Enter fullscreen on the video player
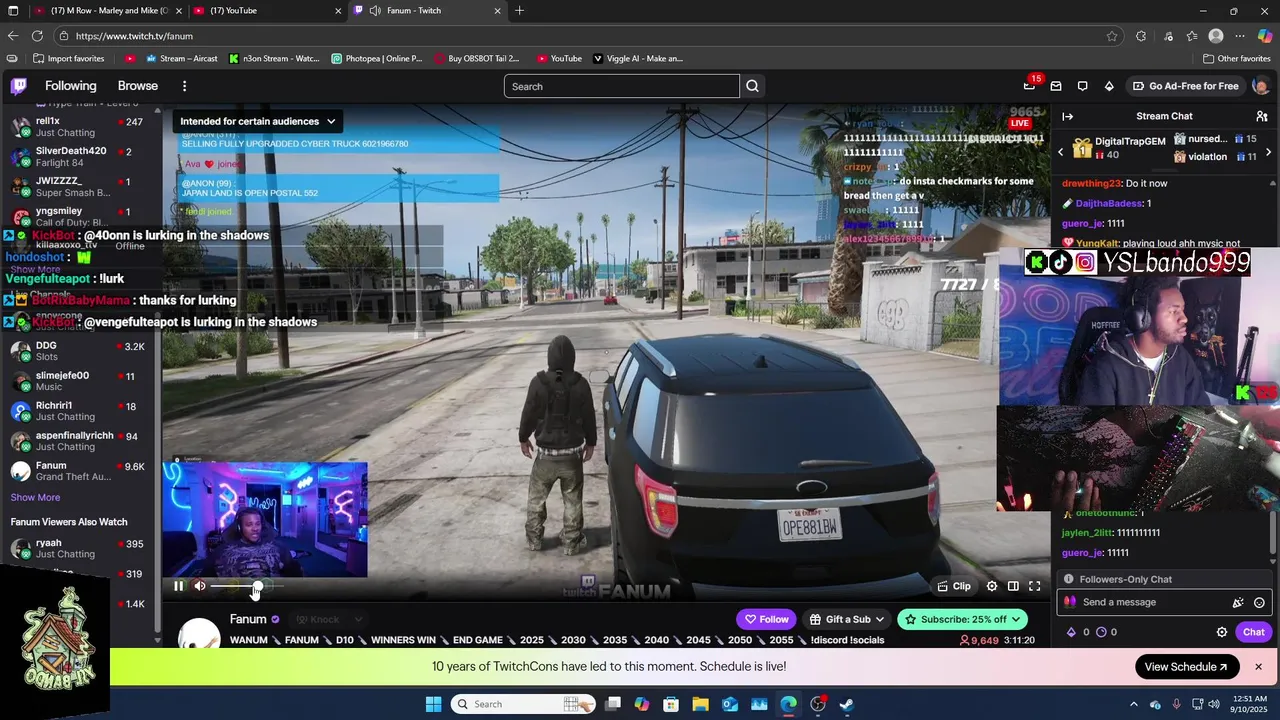Image resolution: width=1280 pixels, height=720 pixels. coord(1035,586)
